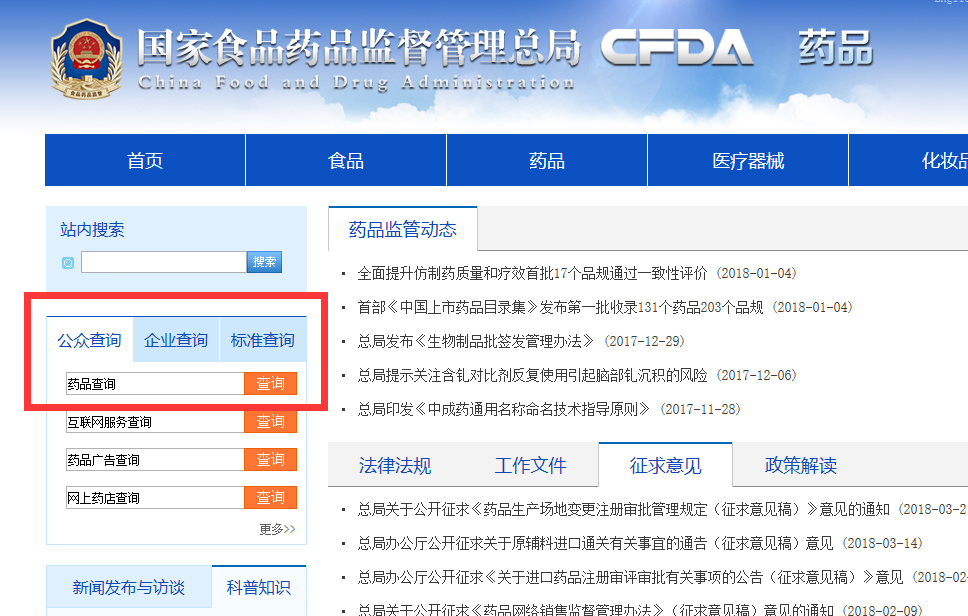Click the blue 搜索 button
Image resolution: width=968 pixels, height=616 pixels.
pos(264,262)
